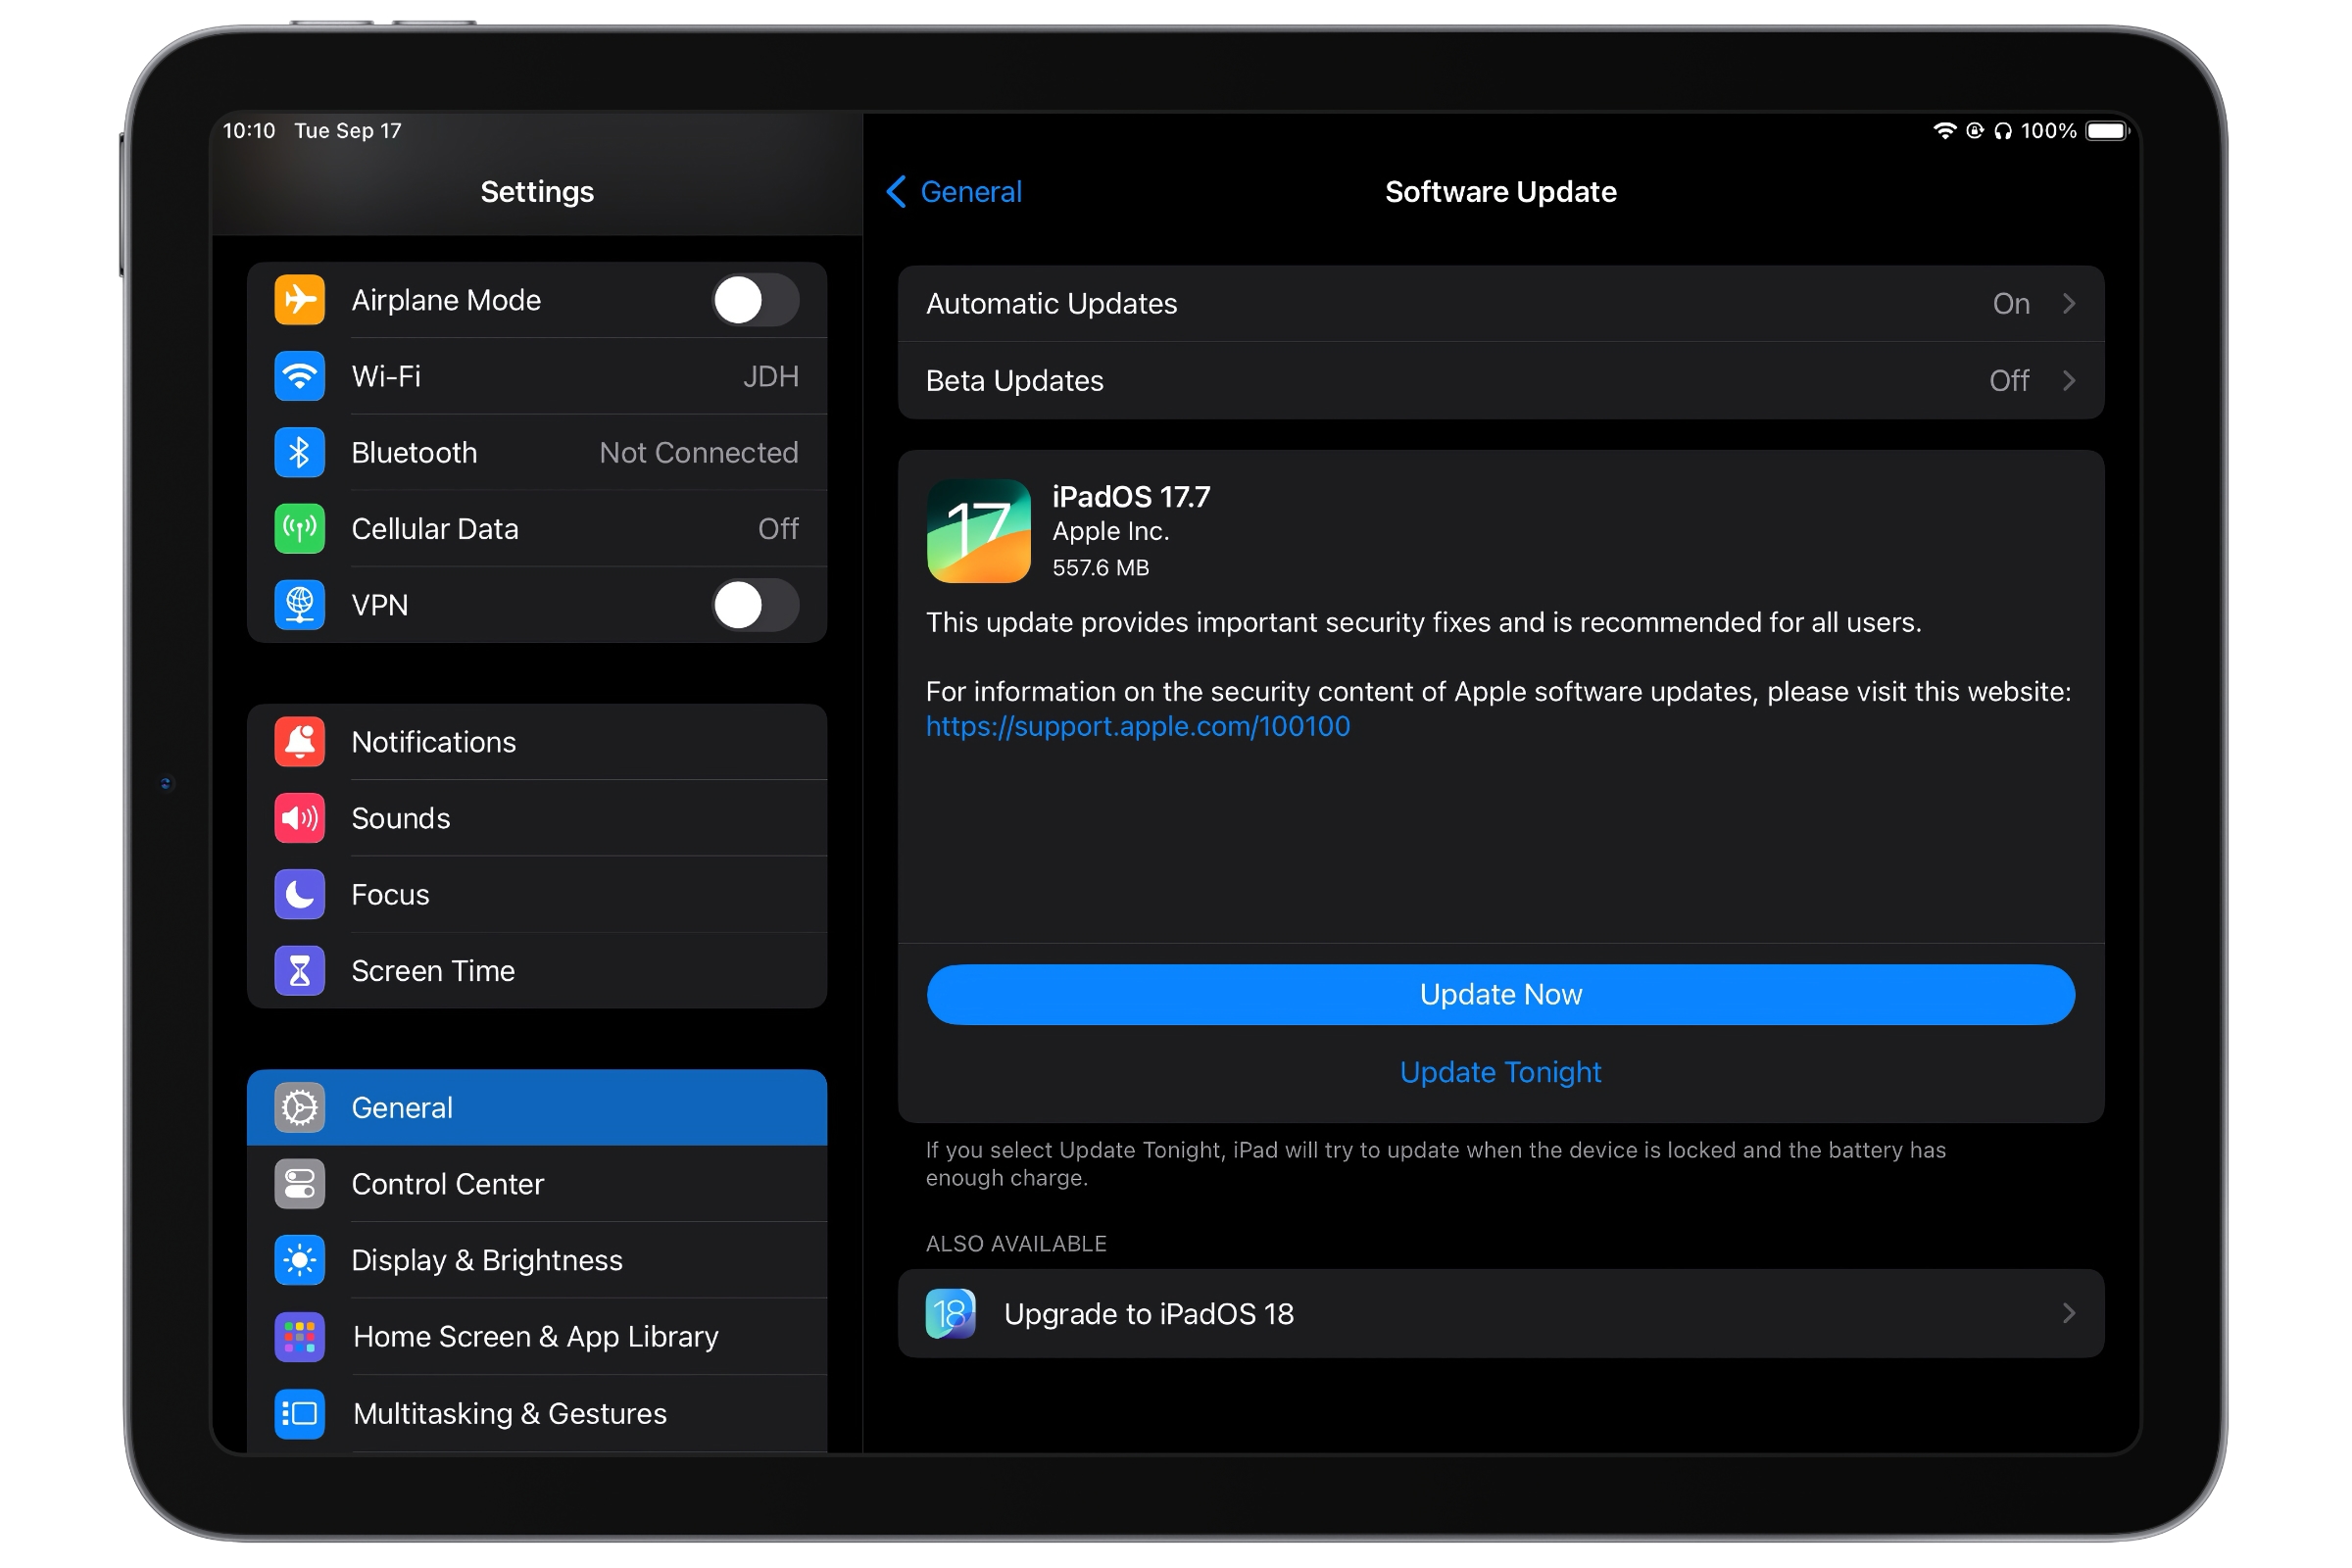The height and width of the screenshot is (1568, 2352).
Task: Open Home Screen & App Library
Action: [x=537, y=1337]
